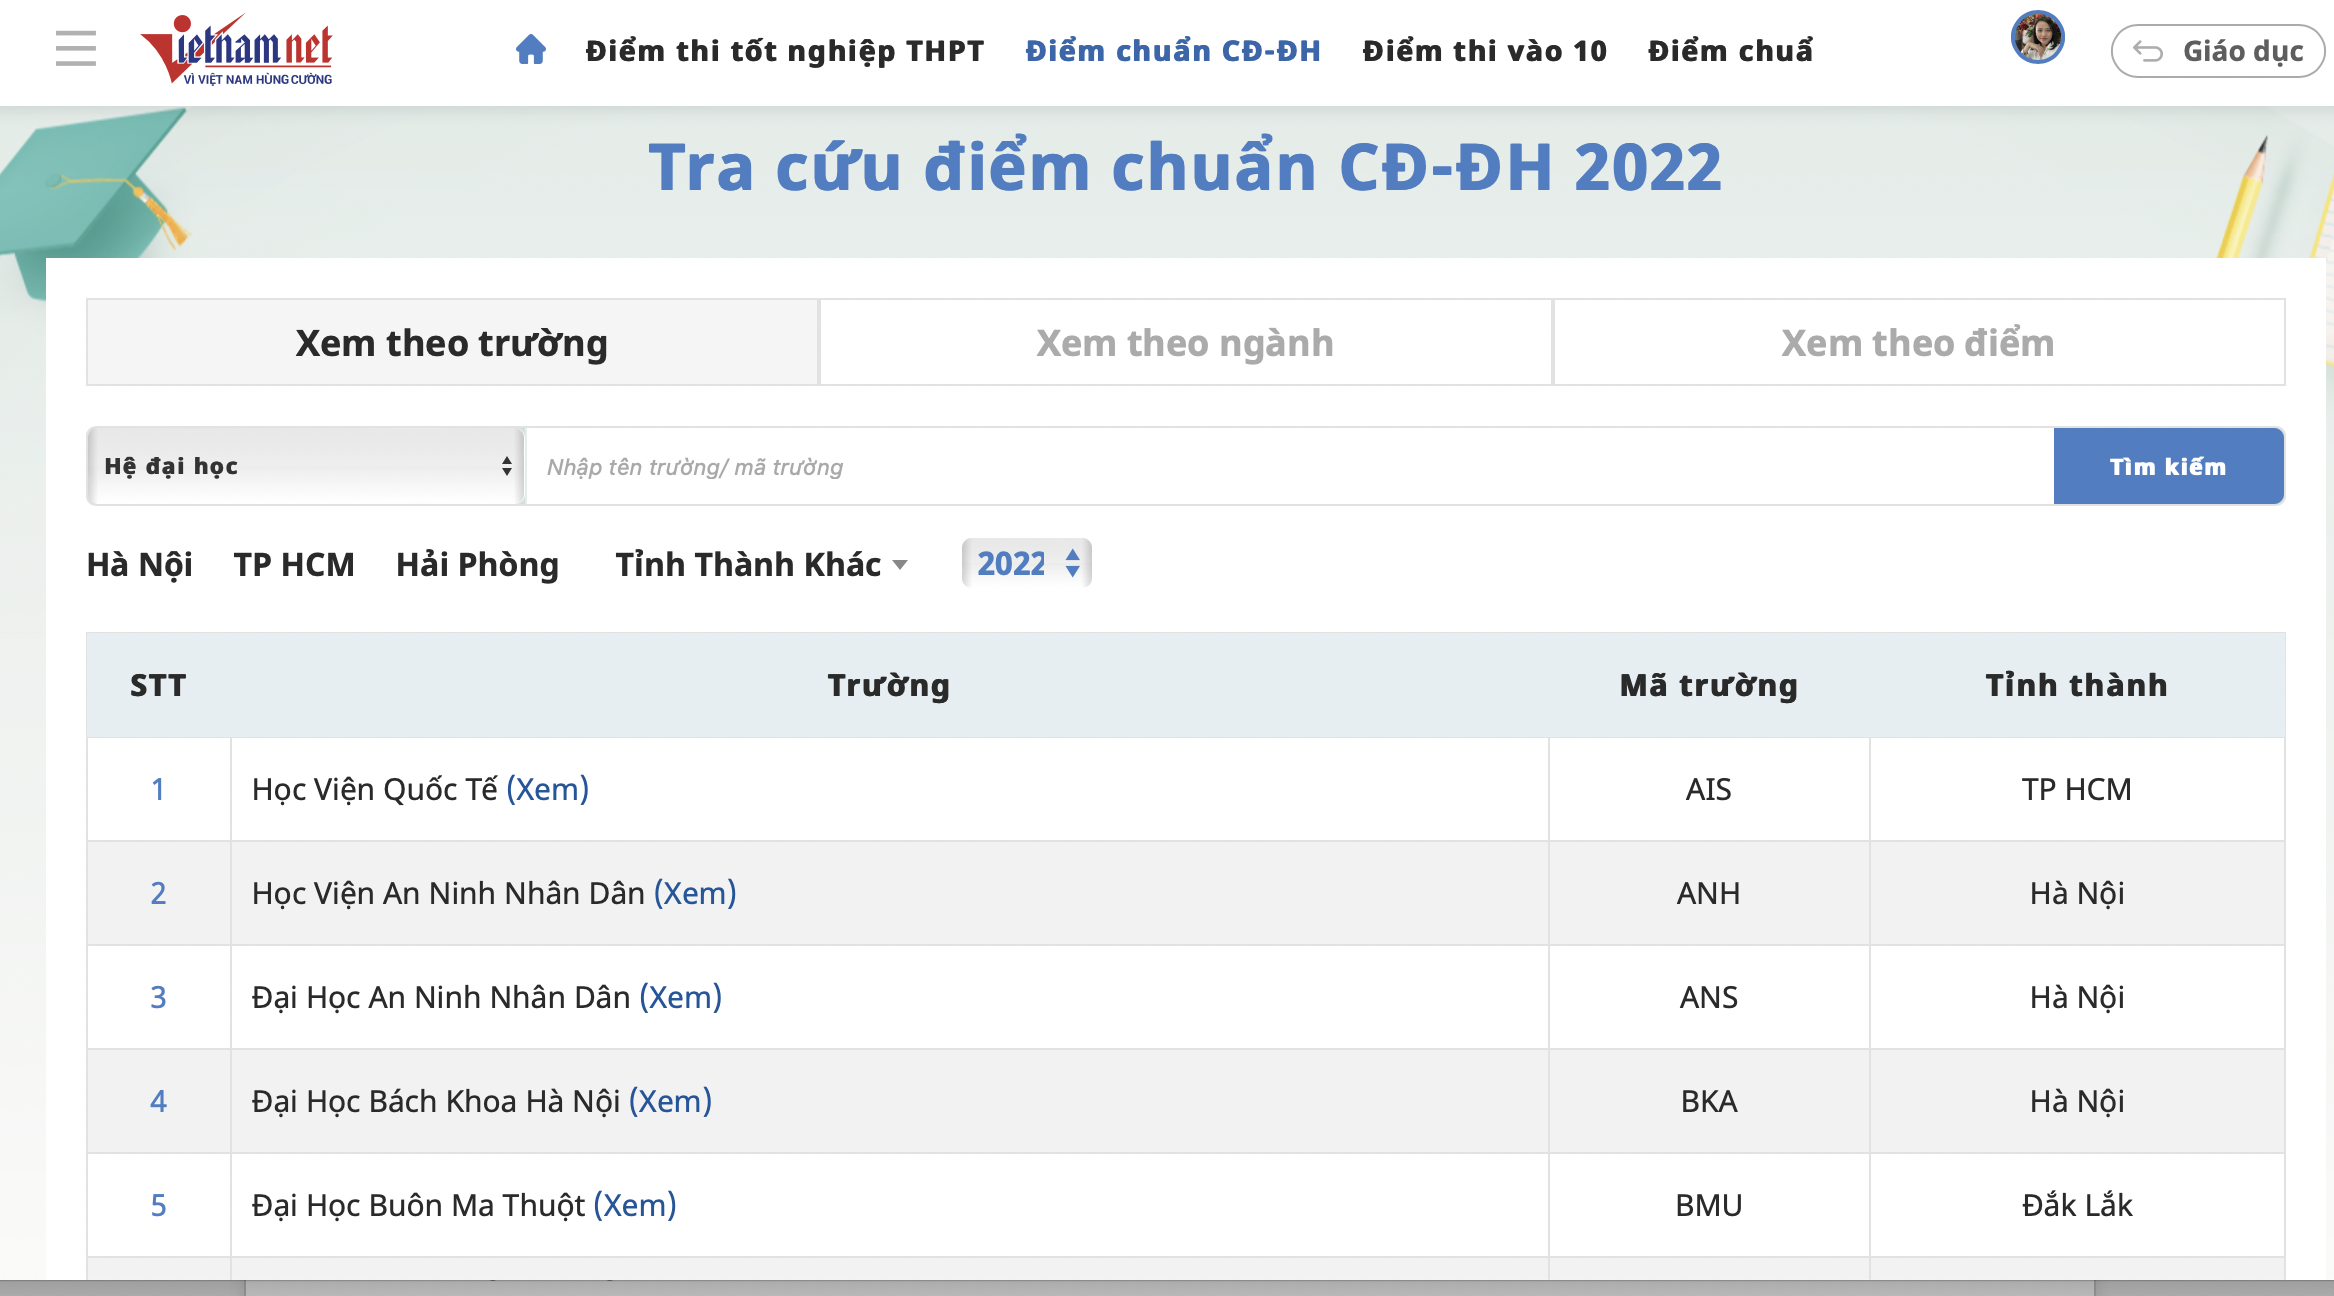Click the school name search field

[1288, 467]
